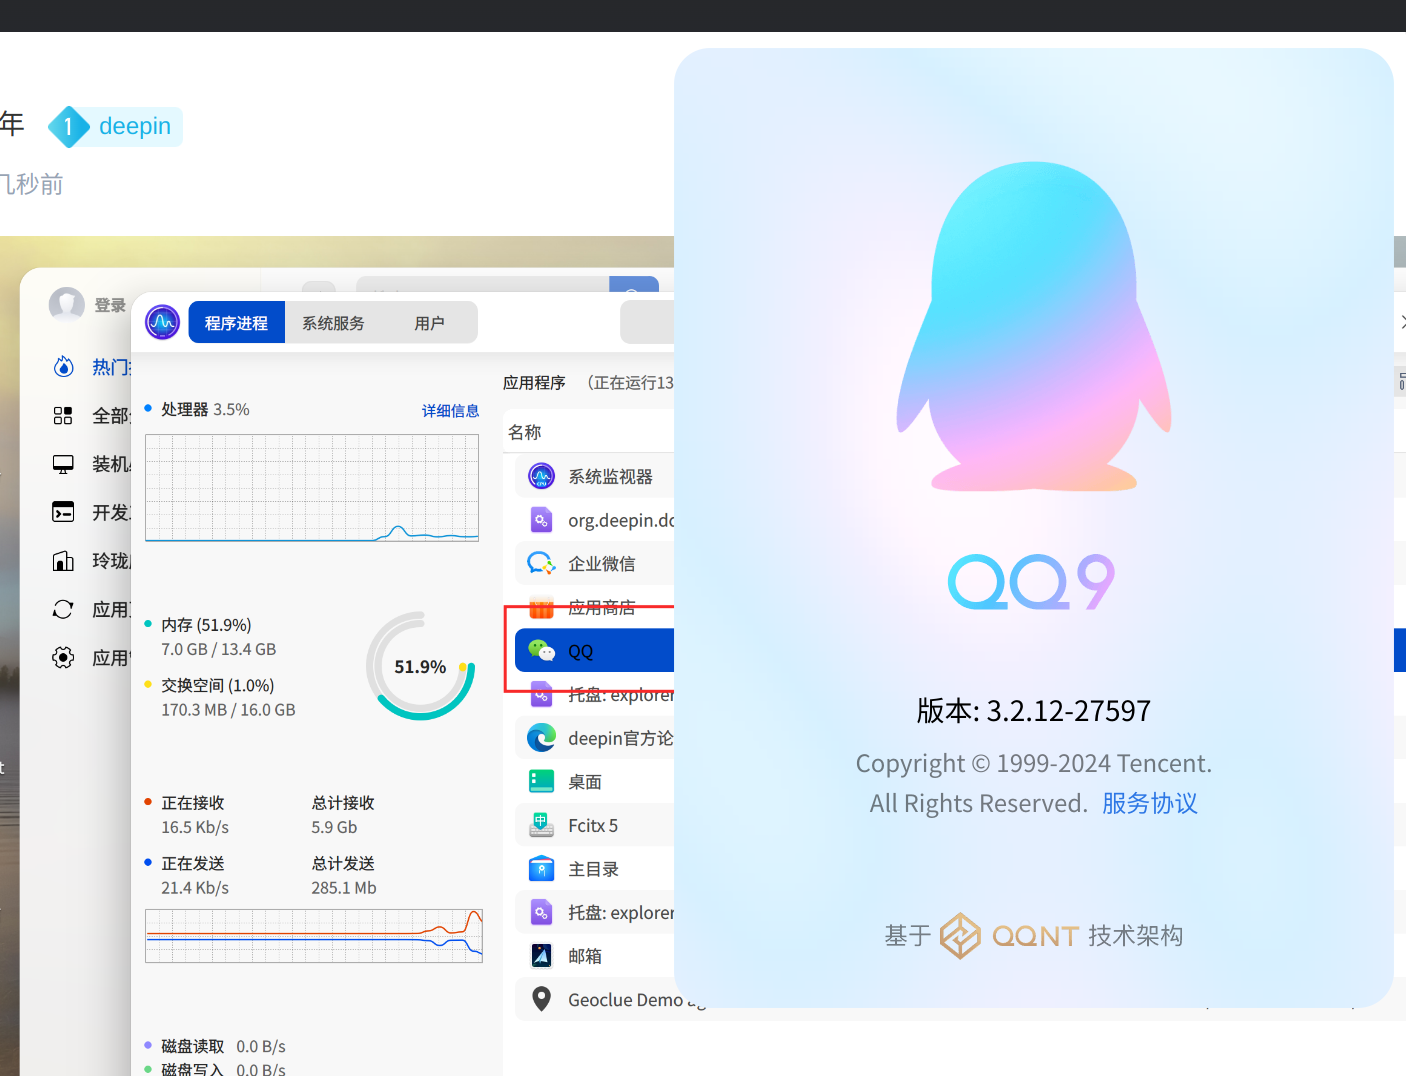Select the 热门 sidebar flame icon

click(x=63, y=367)
